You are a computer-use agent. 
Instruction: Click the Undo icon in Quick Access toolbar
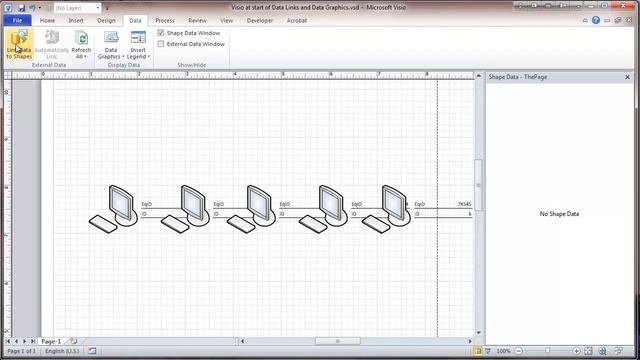click(32, 8)
